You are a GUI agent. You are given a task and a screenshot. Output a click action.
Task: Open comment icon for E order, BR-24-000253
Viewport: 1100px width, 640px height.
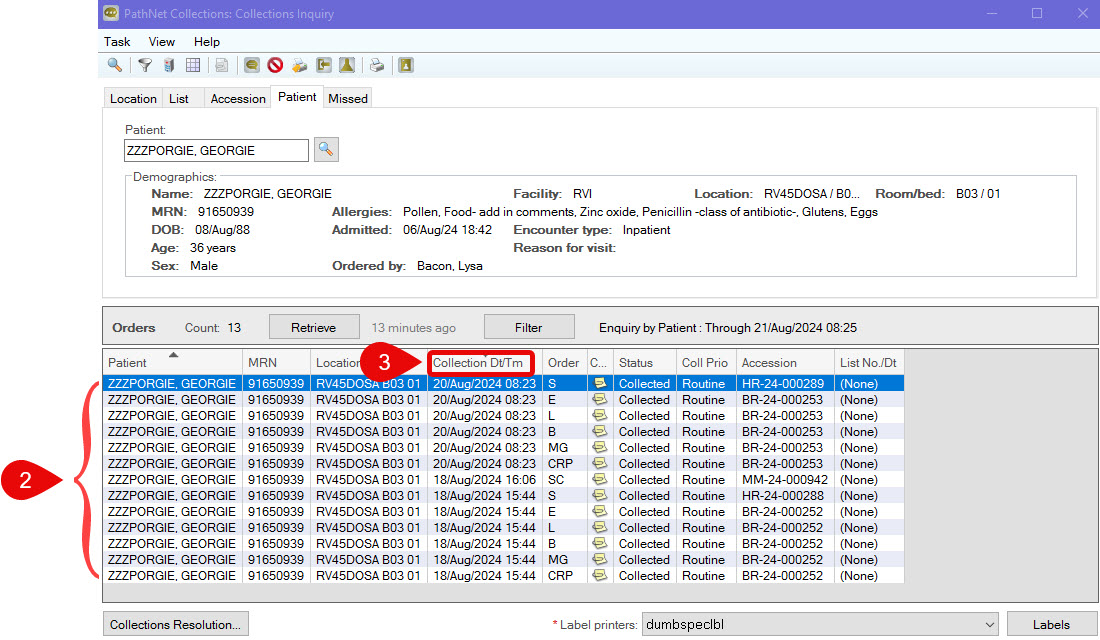[599, 399]
